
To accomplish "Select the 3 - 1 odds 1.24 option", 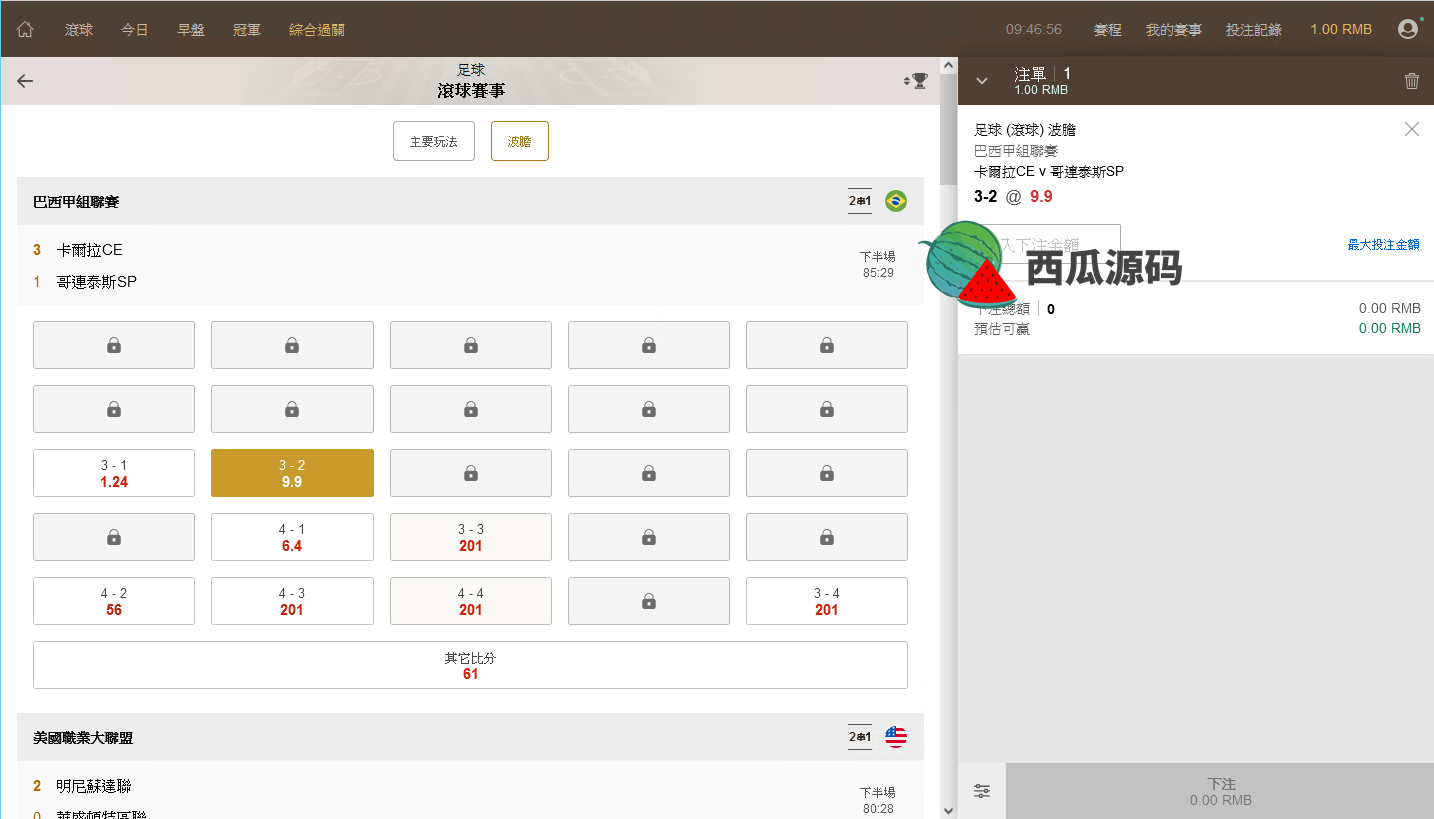I will click(114, 473).
